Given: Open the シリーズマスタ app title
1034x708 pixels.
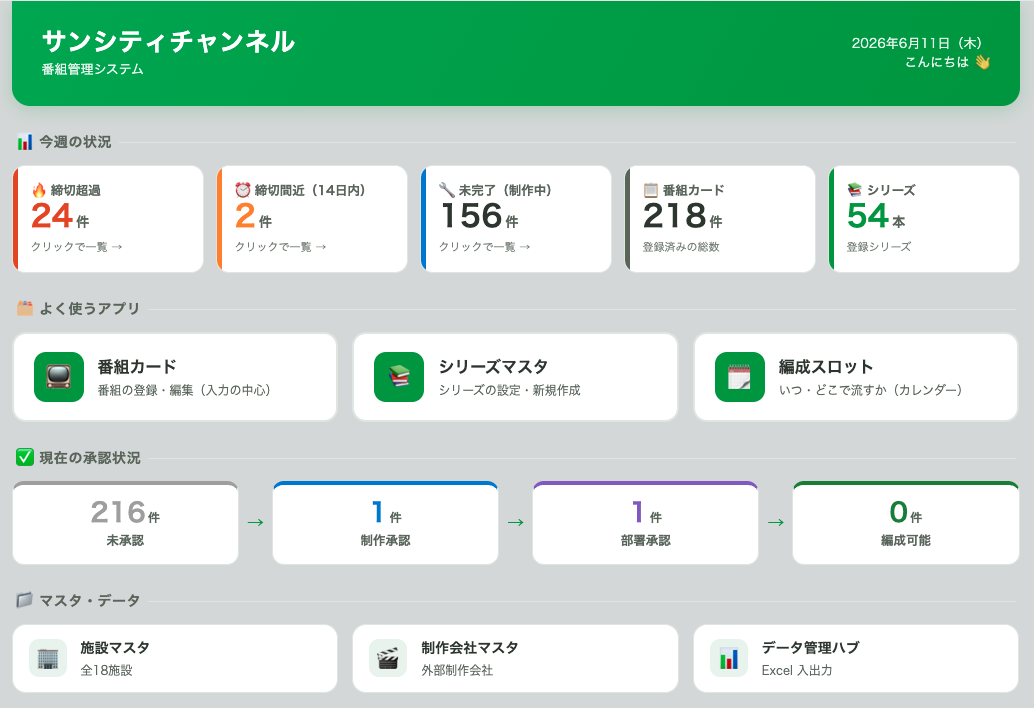Looking at the screenshot, I should coord(493,367).
